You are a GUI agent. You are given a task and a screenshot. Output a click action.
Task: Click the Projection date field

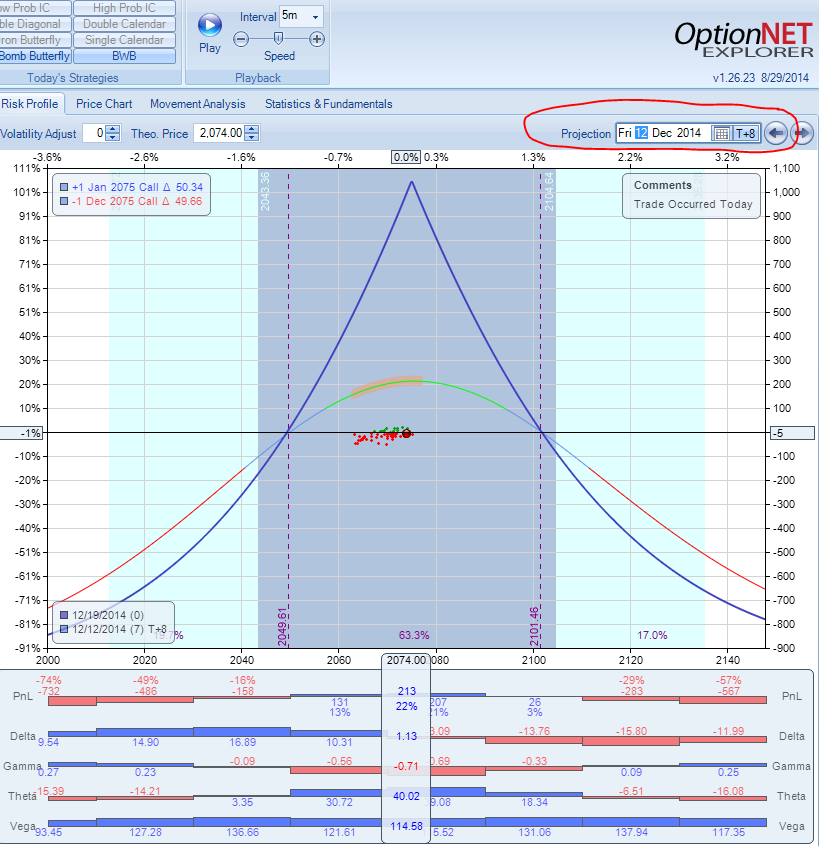663,133
